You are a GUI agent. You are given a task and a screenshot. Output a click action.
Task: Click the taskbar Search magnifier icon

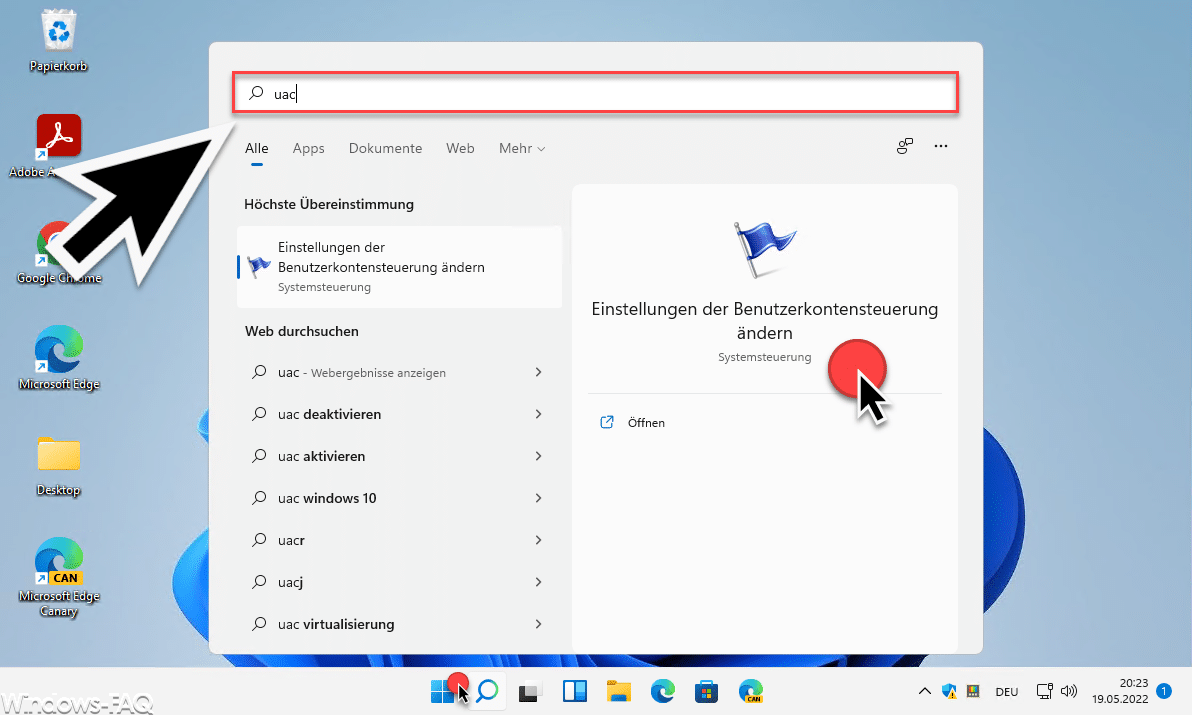pyautogui.click(x=487, y=691)
